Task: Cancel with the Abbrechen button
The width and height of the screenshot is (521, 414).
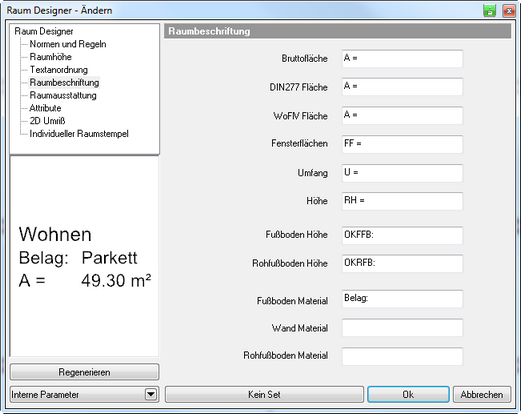Action: click(x=482, y=395)
